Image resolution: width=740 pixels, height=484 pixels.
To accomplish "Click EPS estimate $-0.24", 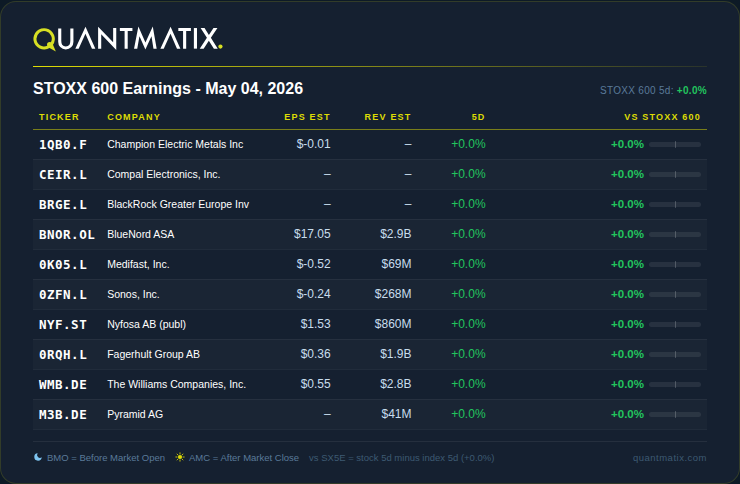I will click(313, 294).
